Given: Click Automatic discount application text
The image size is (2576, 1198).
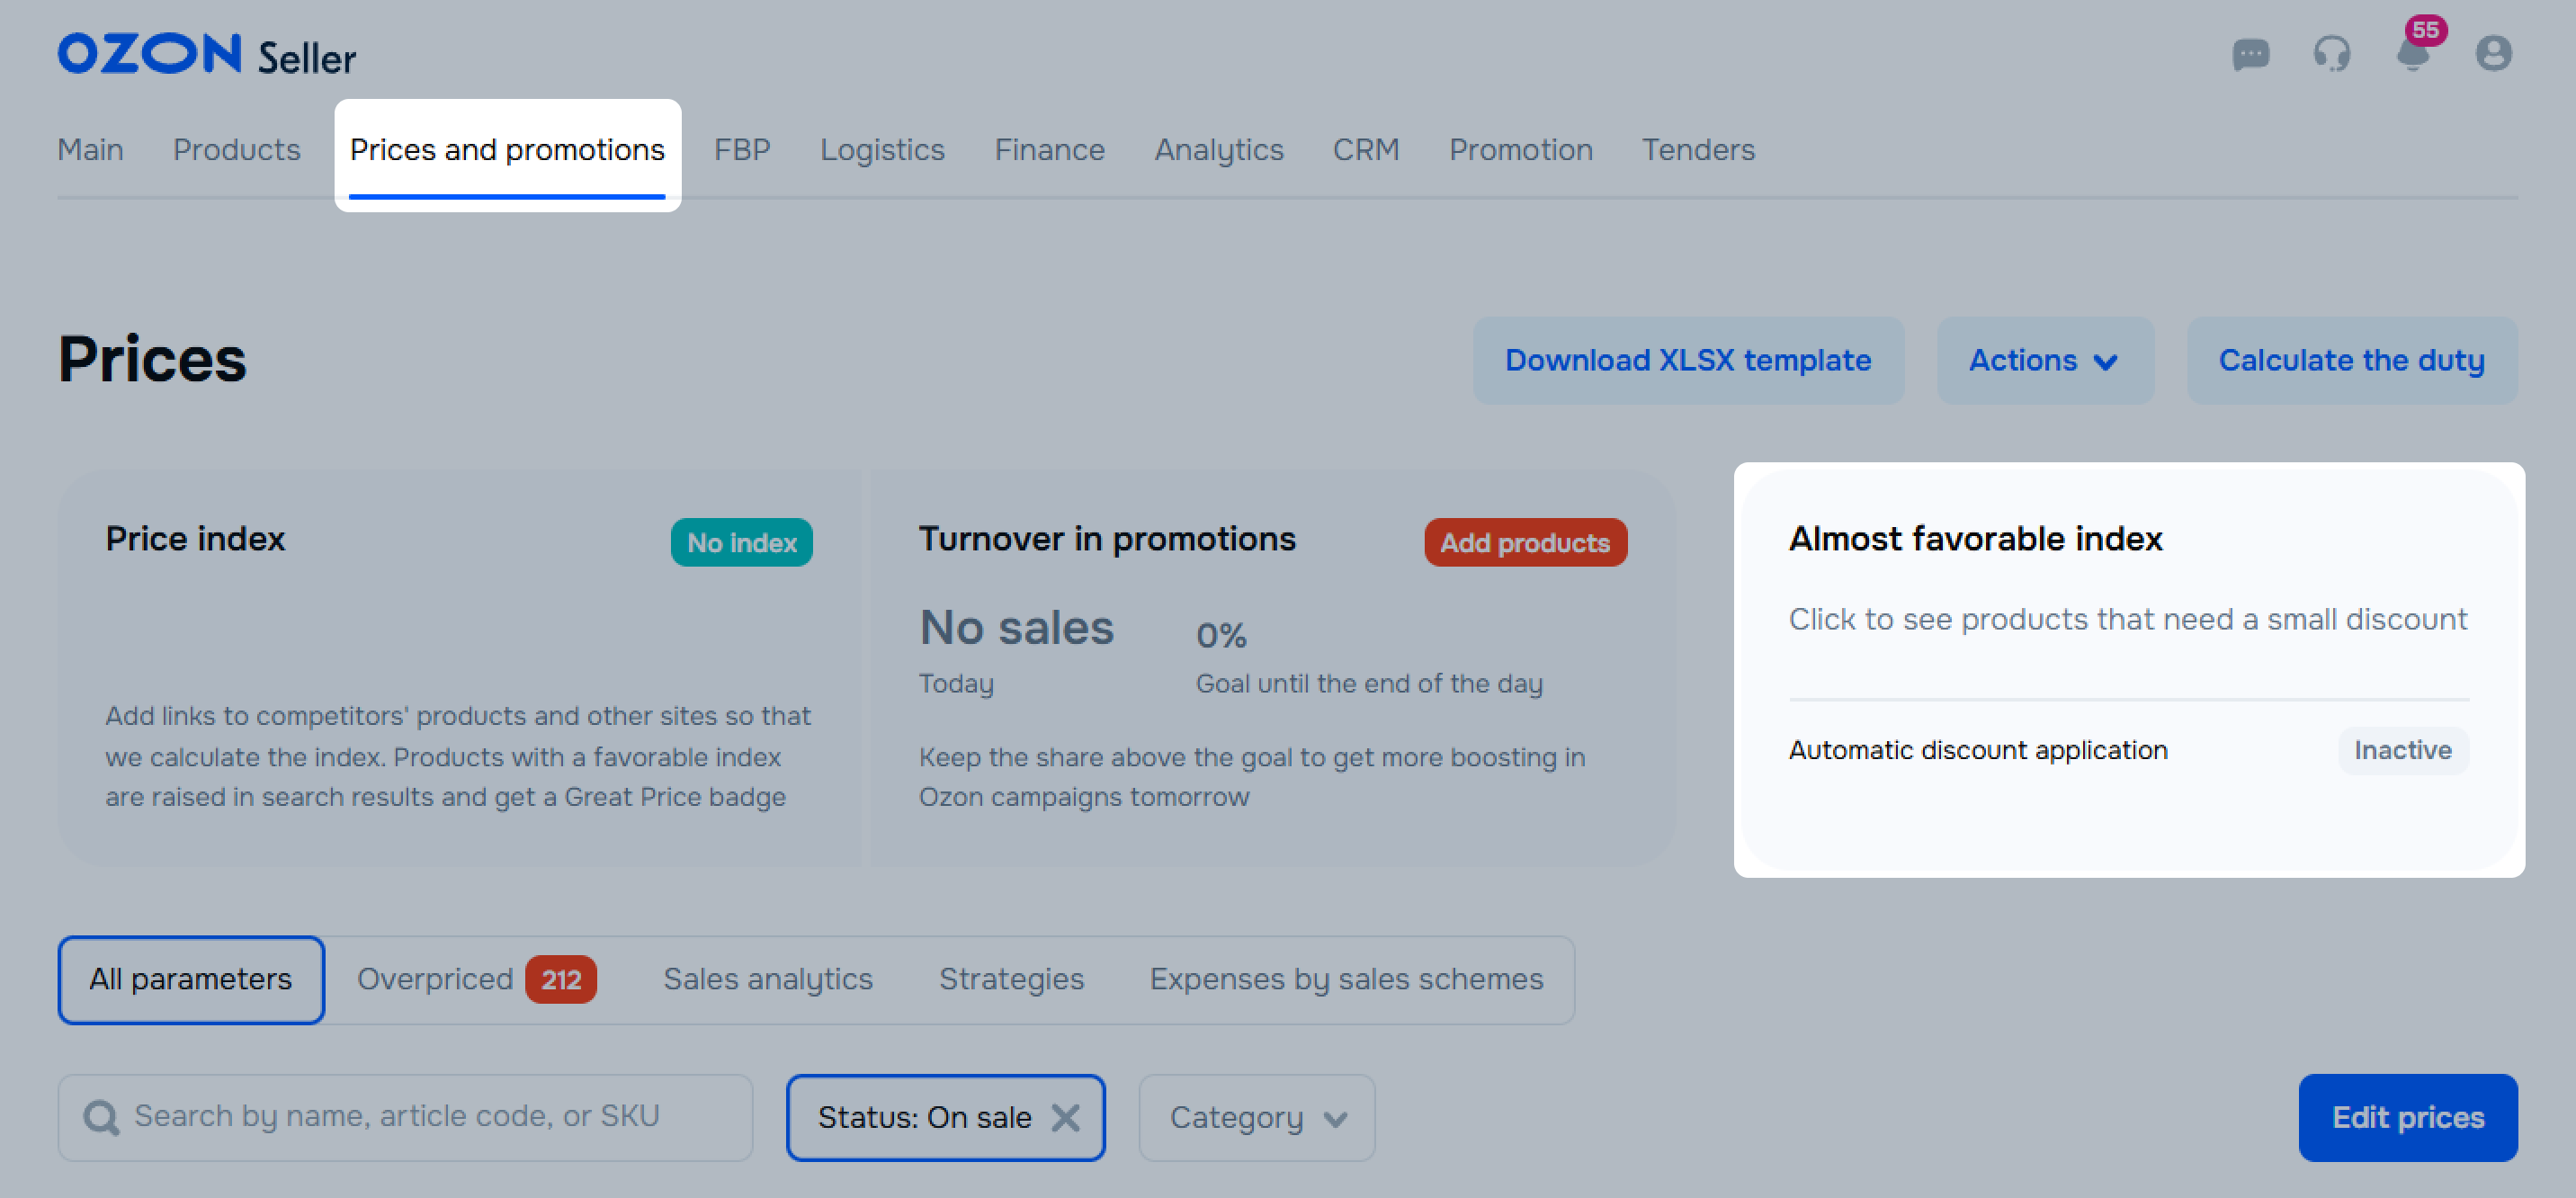Looking at the screenshot, I should (x=1978, y=750).
